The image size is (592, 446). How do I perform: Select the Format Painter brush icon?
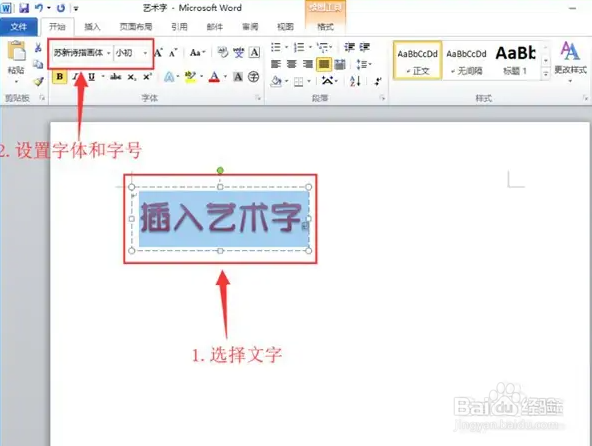(x=38, y=81)
